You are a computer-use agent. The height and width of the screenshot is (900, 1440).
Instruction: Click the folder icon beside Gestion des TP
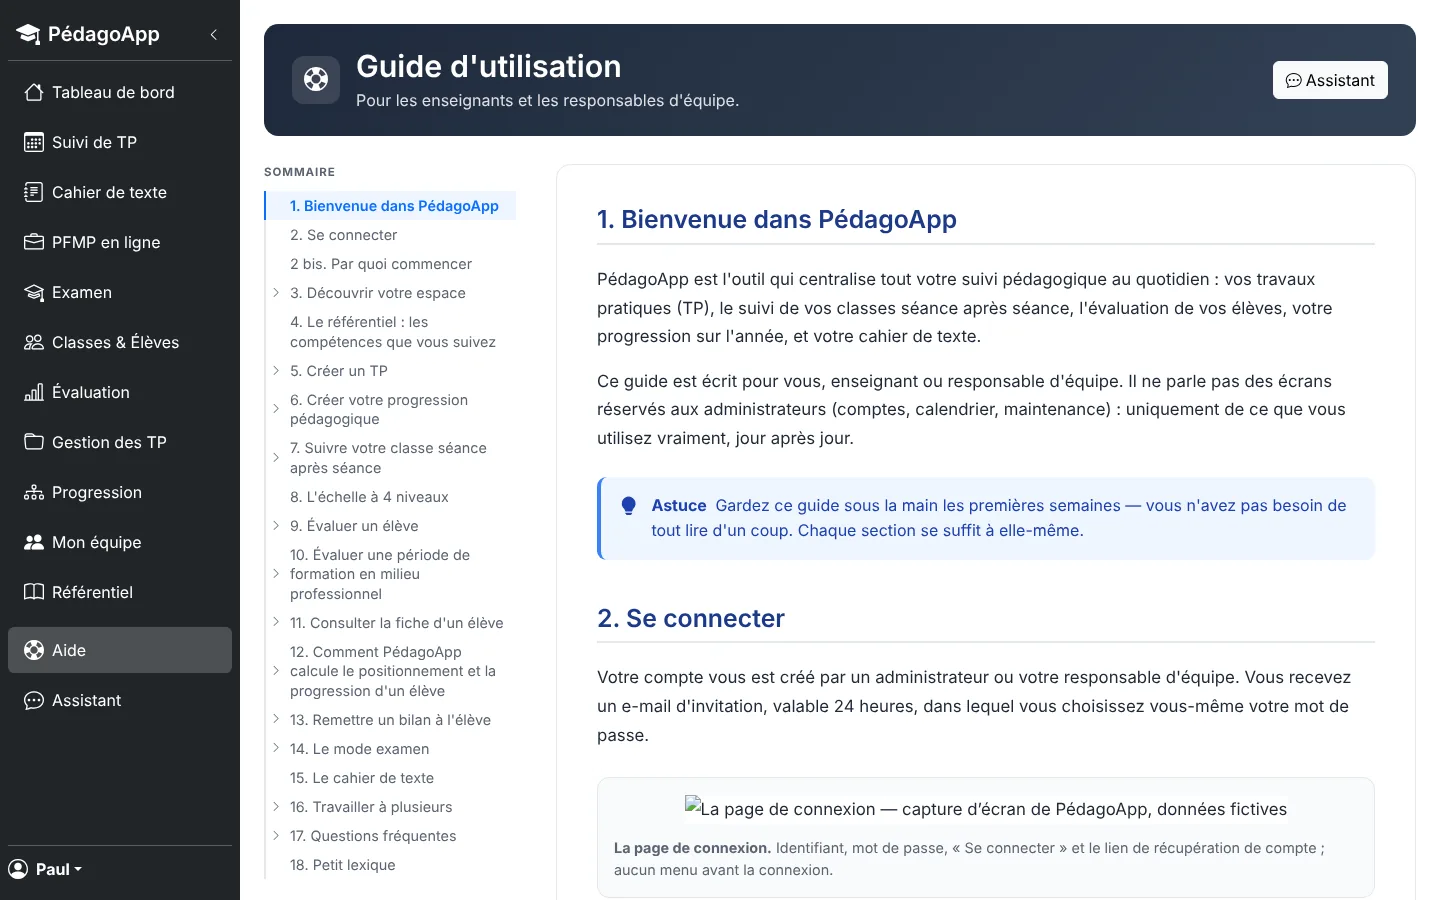pyautogui.click(x=34, y=442)
